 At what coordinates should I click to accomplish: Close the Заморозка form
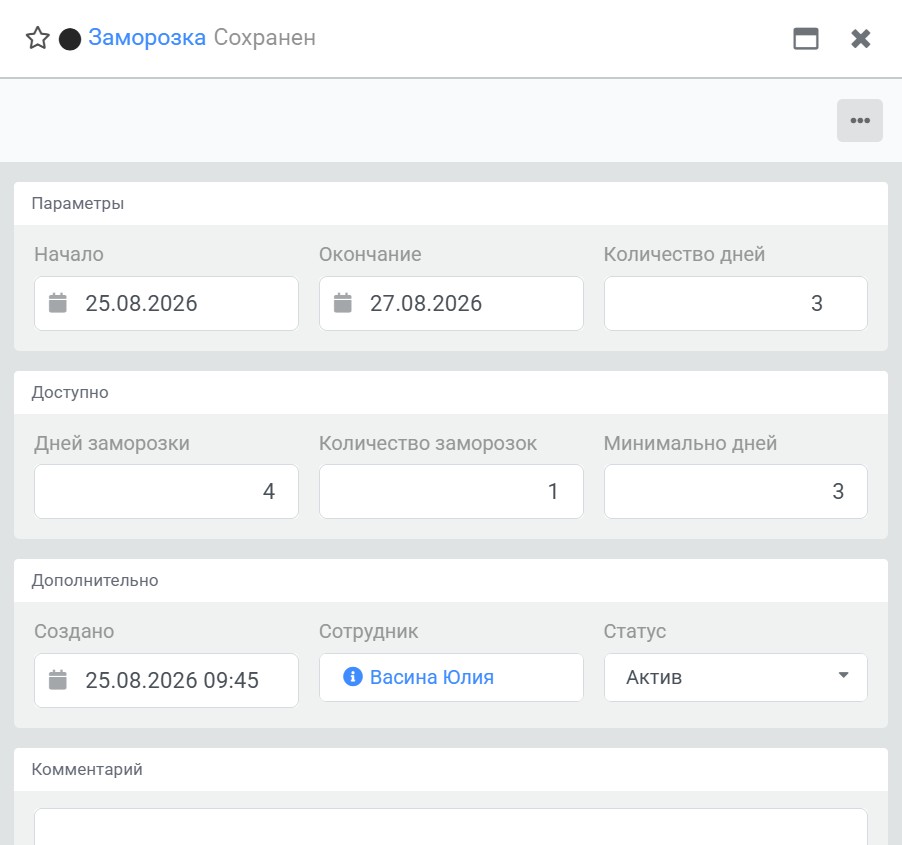tap(861, 39)
